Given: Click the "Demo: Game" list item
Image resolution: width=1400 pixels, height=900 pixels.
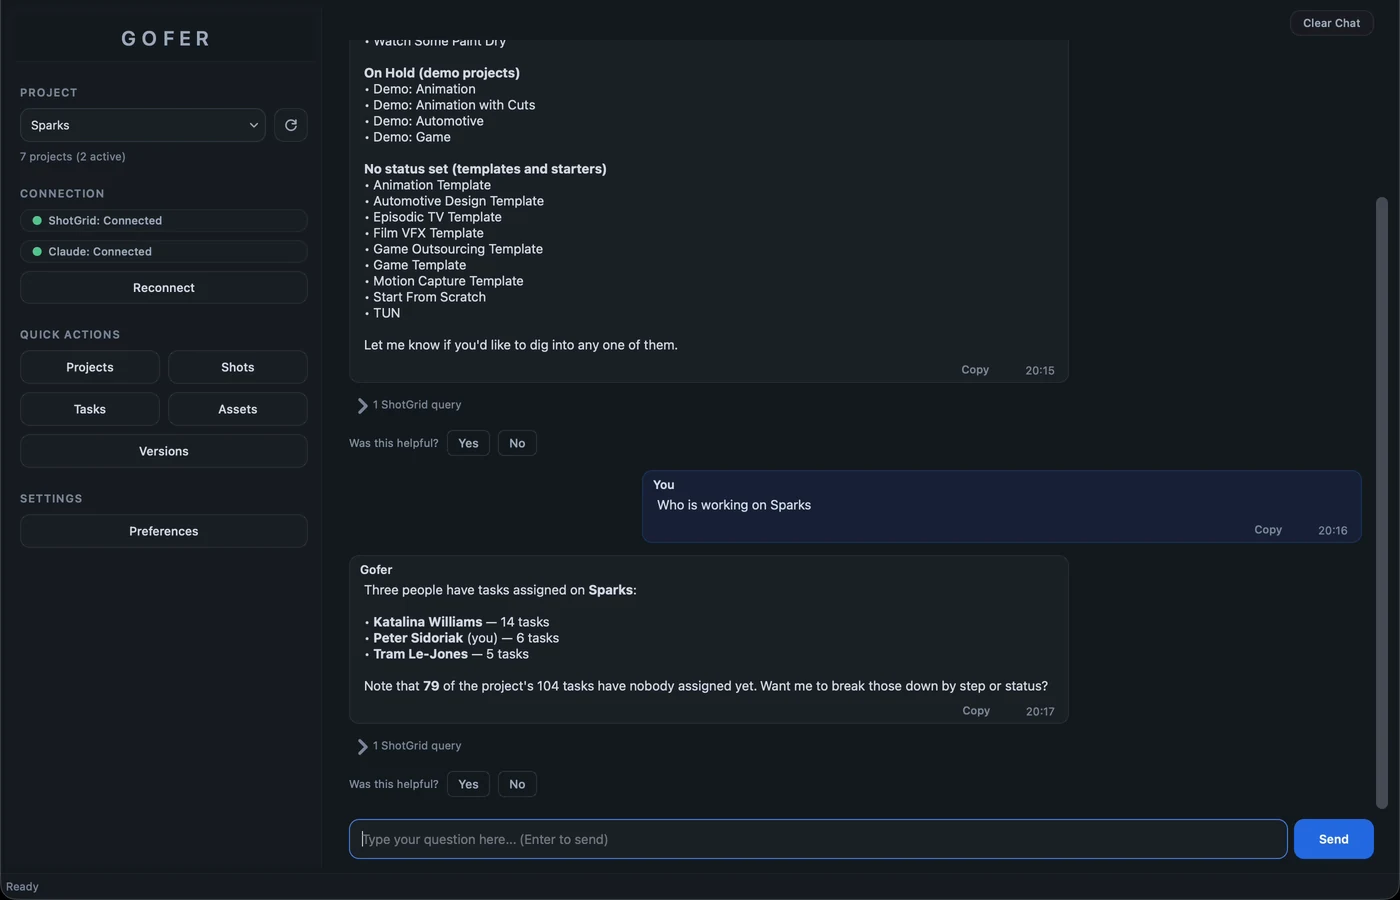Looking at the screenshot, I should [412, 137].
